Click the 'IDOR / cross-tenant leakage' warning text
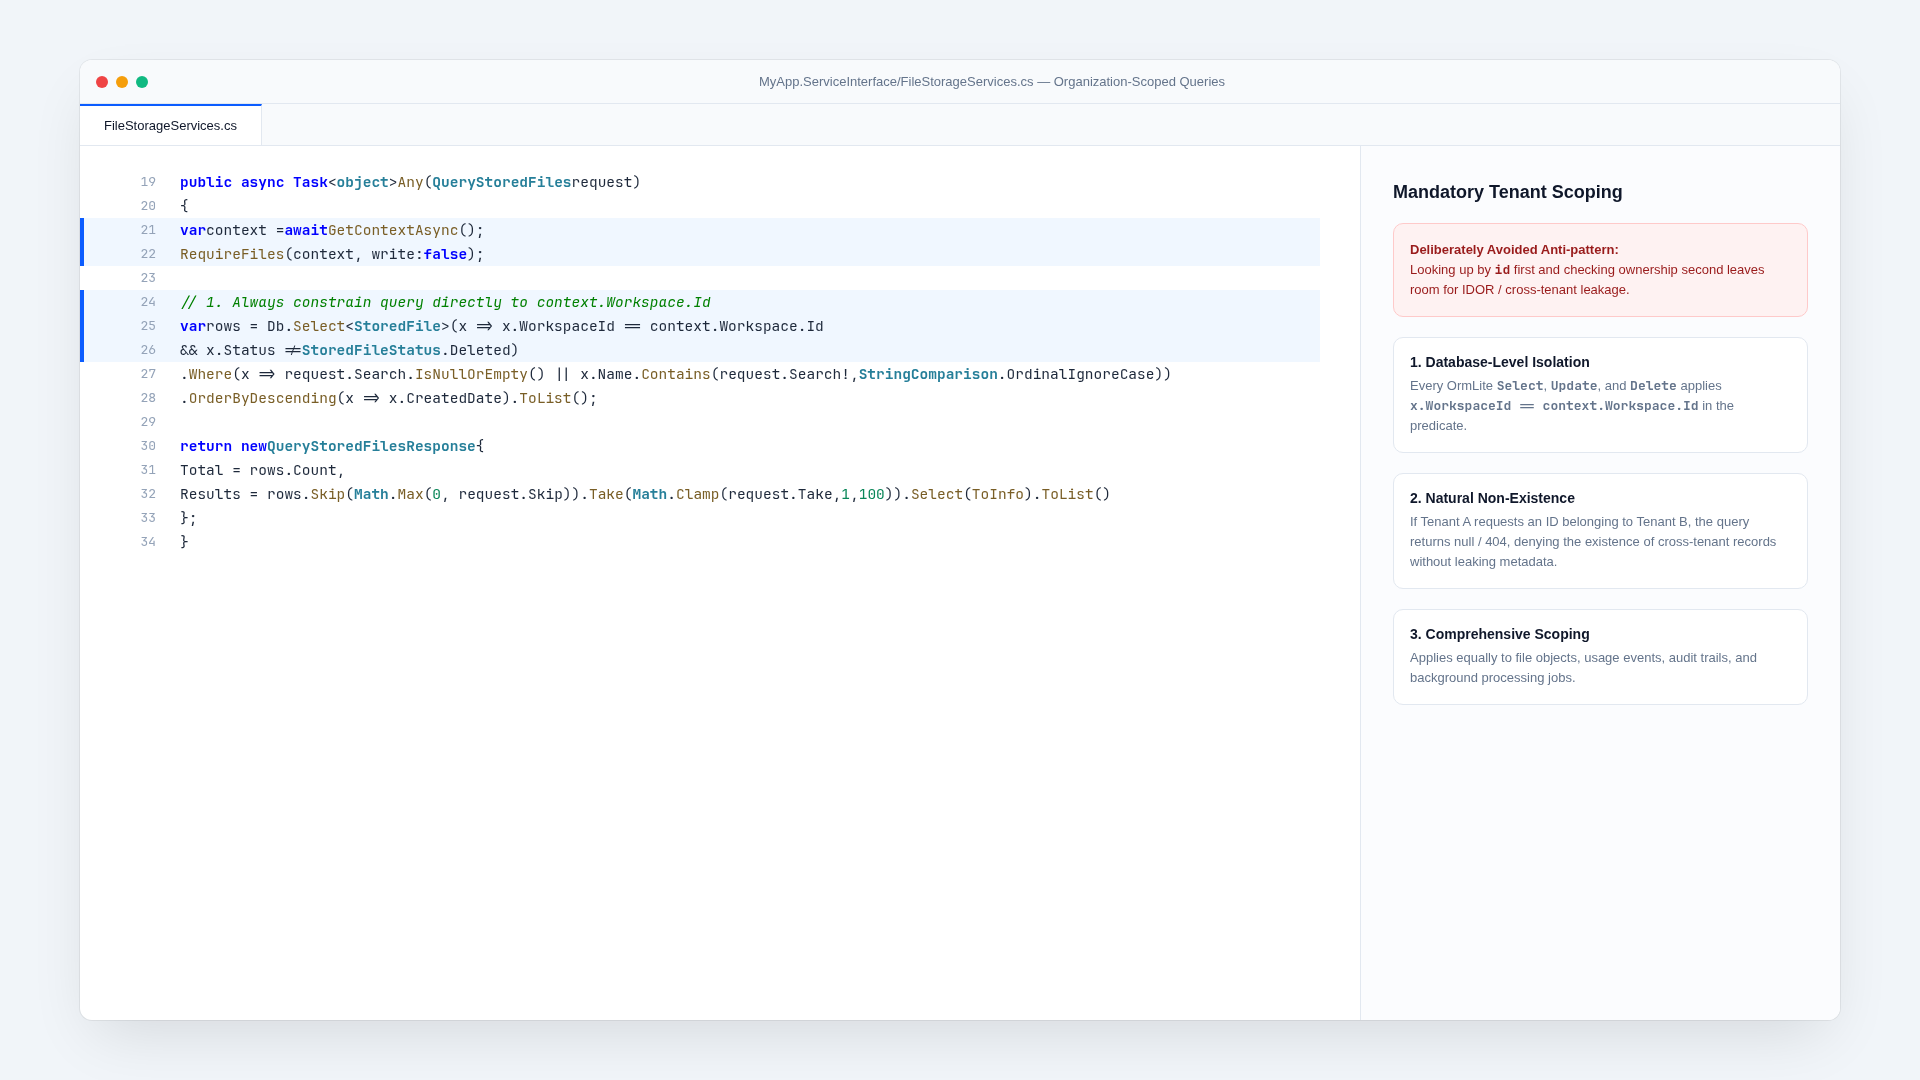The image size is (1920, 1080). pyautogui.click(x=1544, y=290)
